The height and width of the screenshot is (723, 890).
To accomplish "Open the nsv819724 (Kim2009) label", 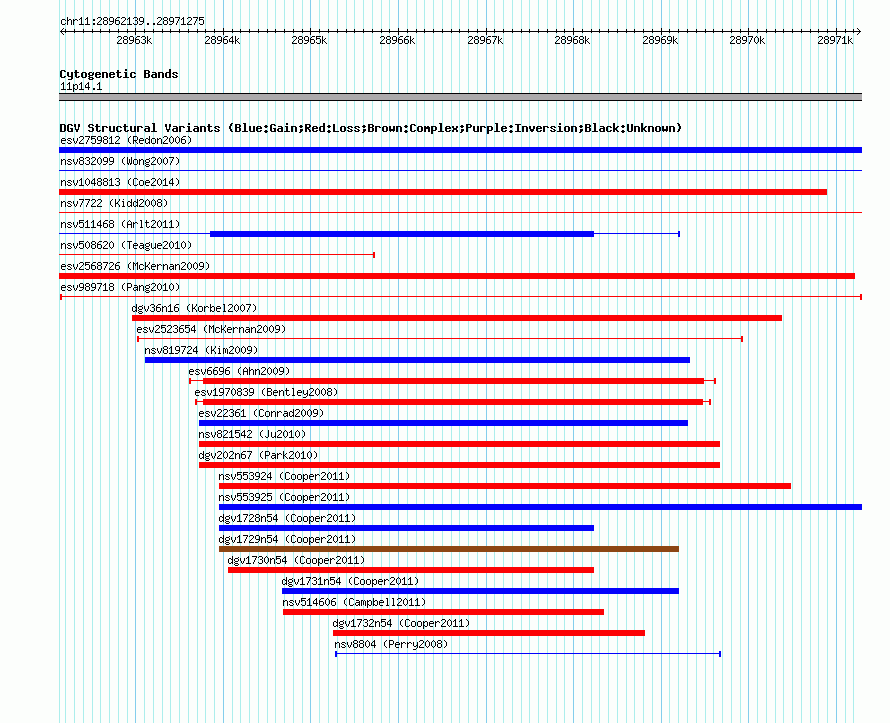I will point(201,350).
